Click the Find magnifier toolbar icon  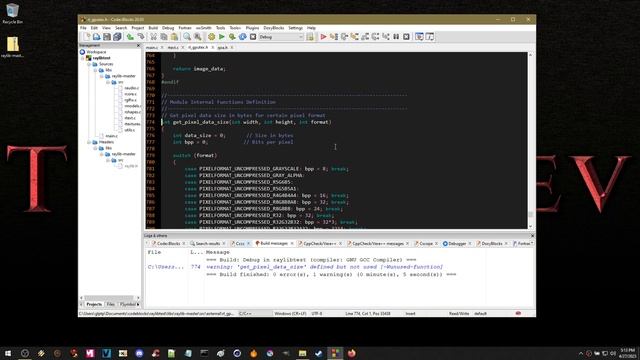pos(187,37)
